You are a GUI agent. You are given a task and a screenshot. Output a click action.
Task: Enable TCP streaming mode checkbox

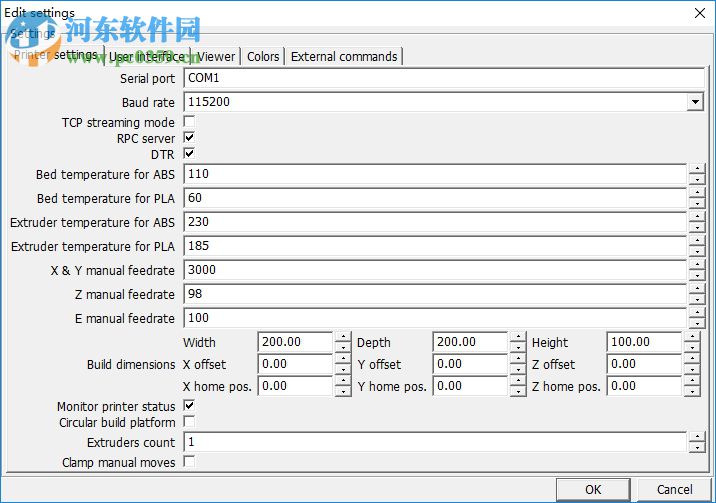(x=189, y=121)
